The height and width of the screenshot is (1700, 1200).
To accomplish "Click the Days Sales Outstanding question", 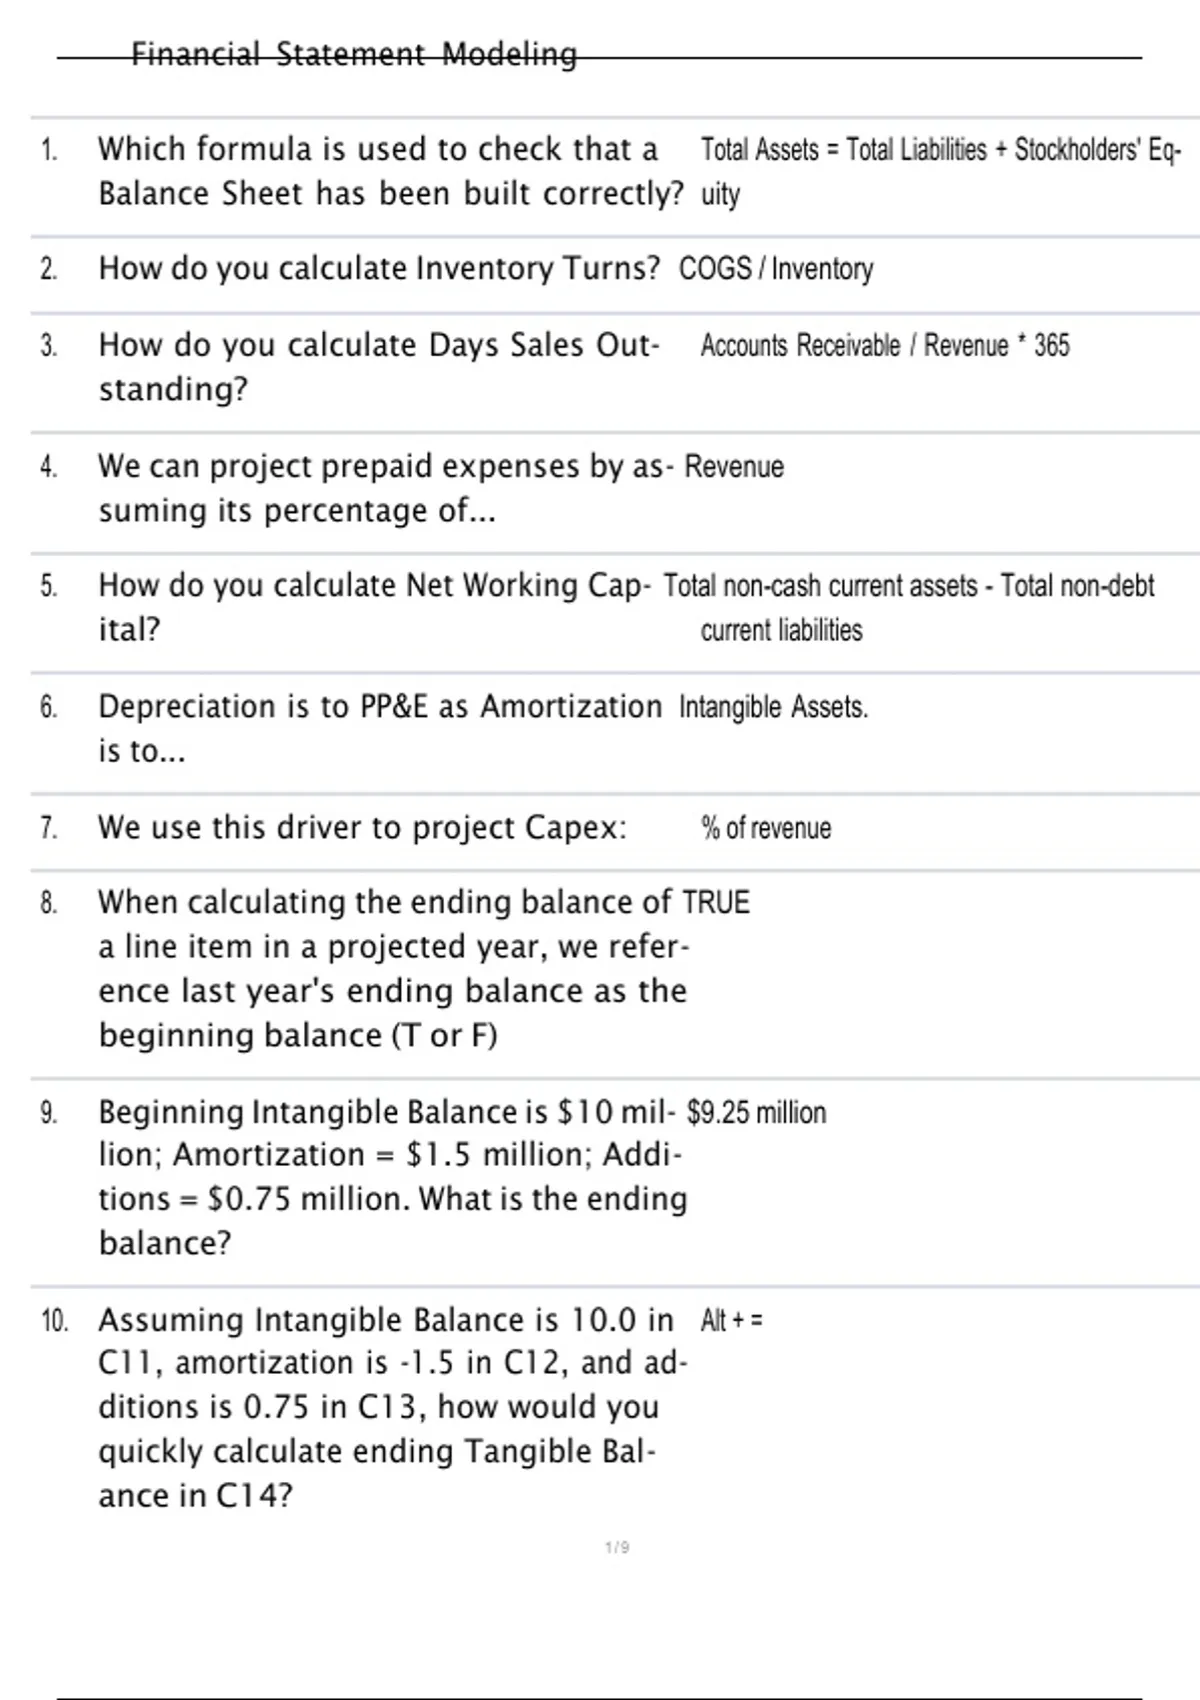I will (x=378, y=366).
